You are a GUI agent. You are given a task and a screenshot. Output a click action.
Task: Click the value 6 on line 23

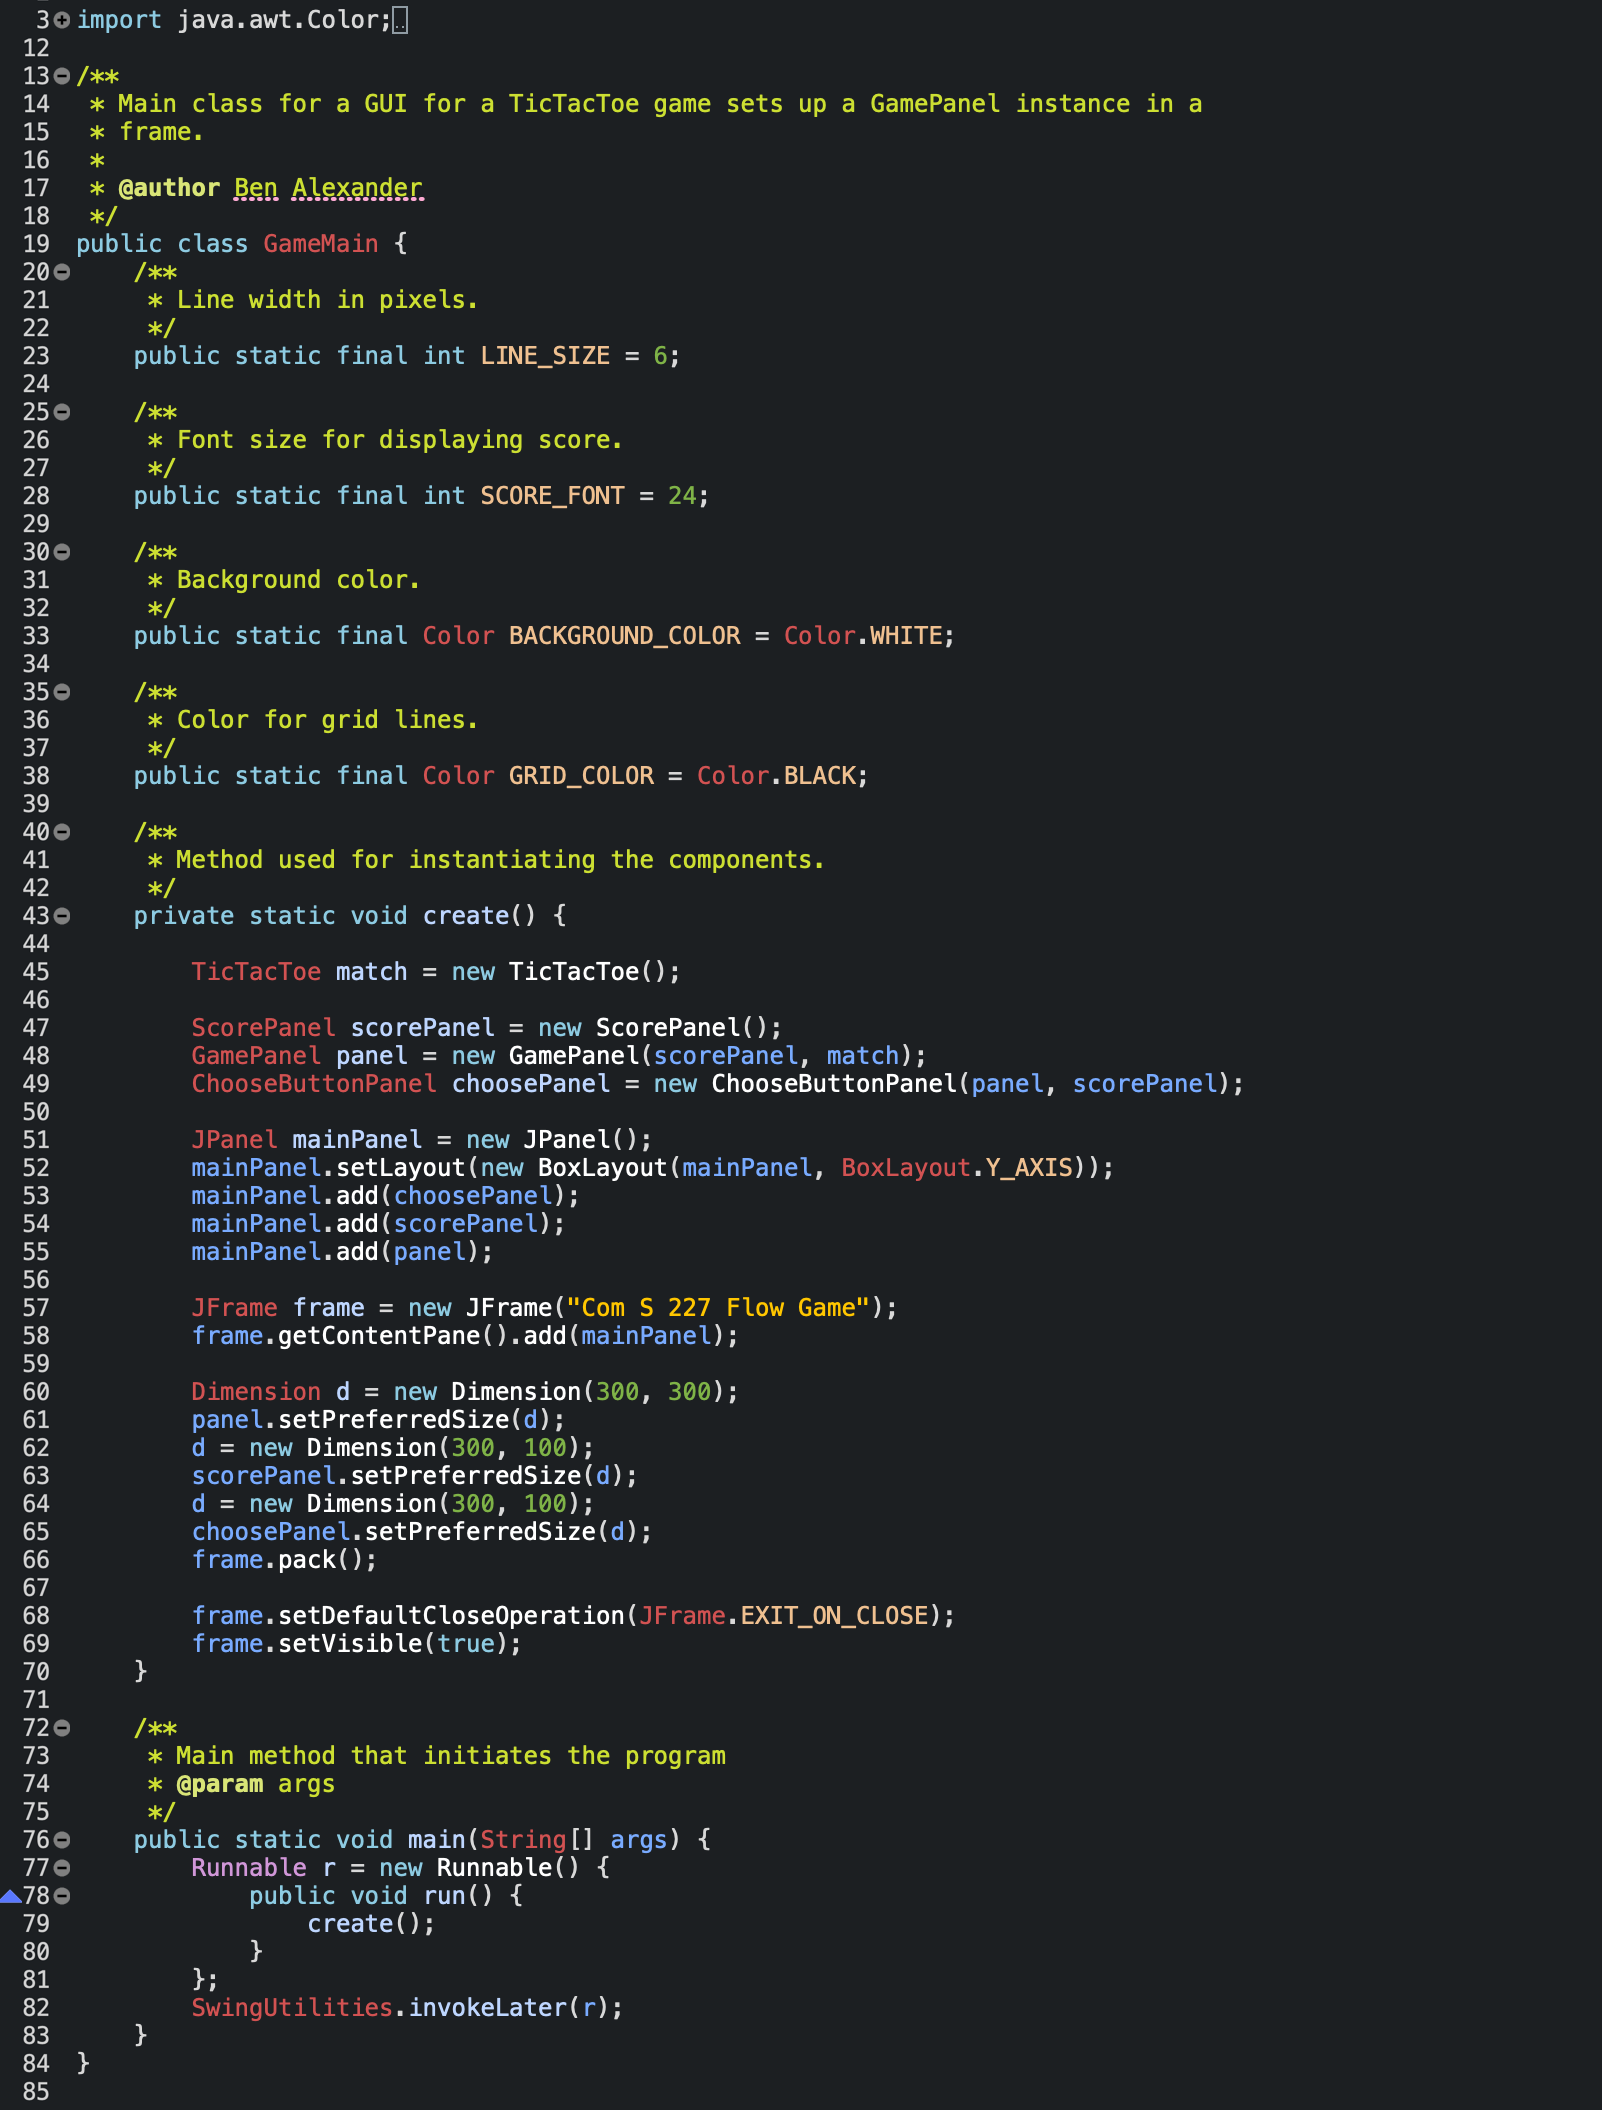pos(660,356)
